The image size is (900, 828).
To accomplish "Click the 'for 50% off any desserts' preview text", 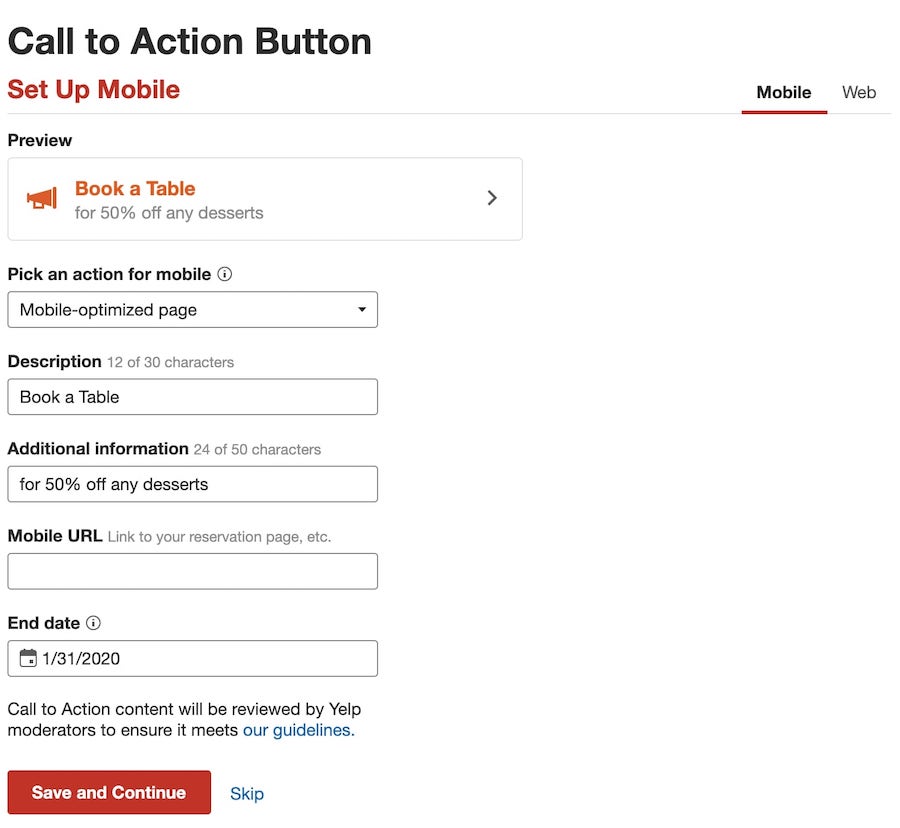I will point(169,213).
